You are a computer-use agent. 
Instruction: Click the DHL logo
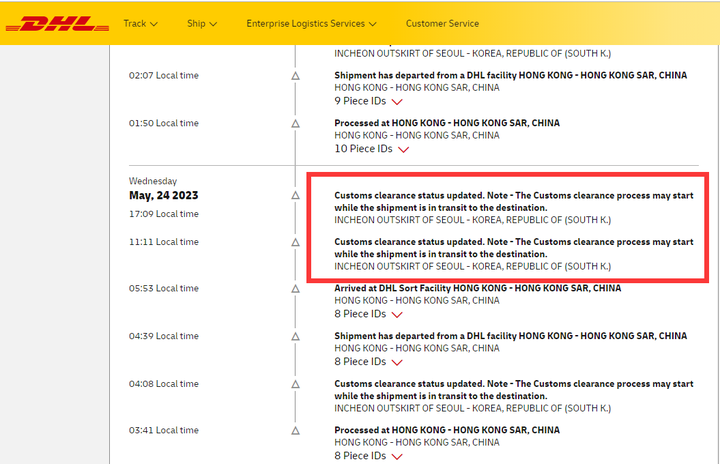pyautogui.click(x=57, y=24)
